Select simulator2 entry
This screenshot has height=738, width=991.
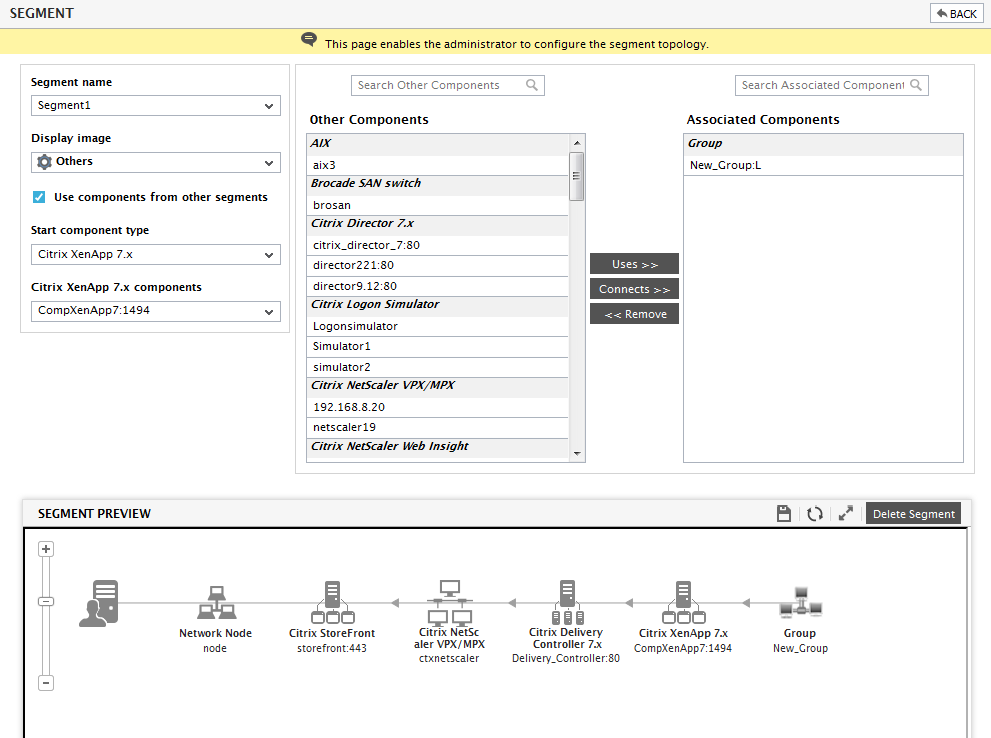[437, 367]
